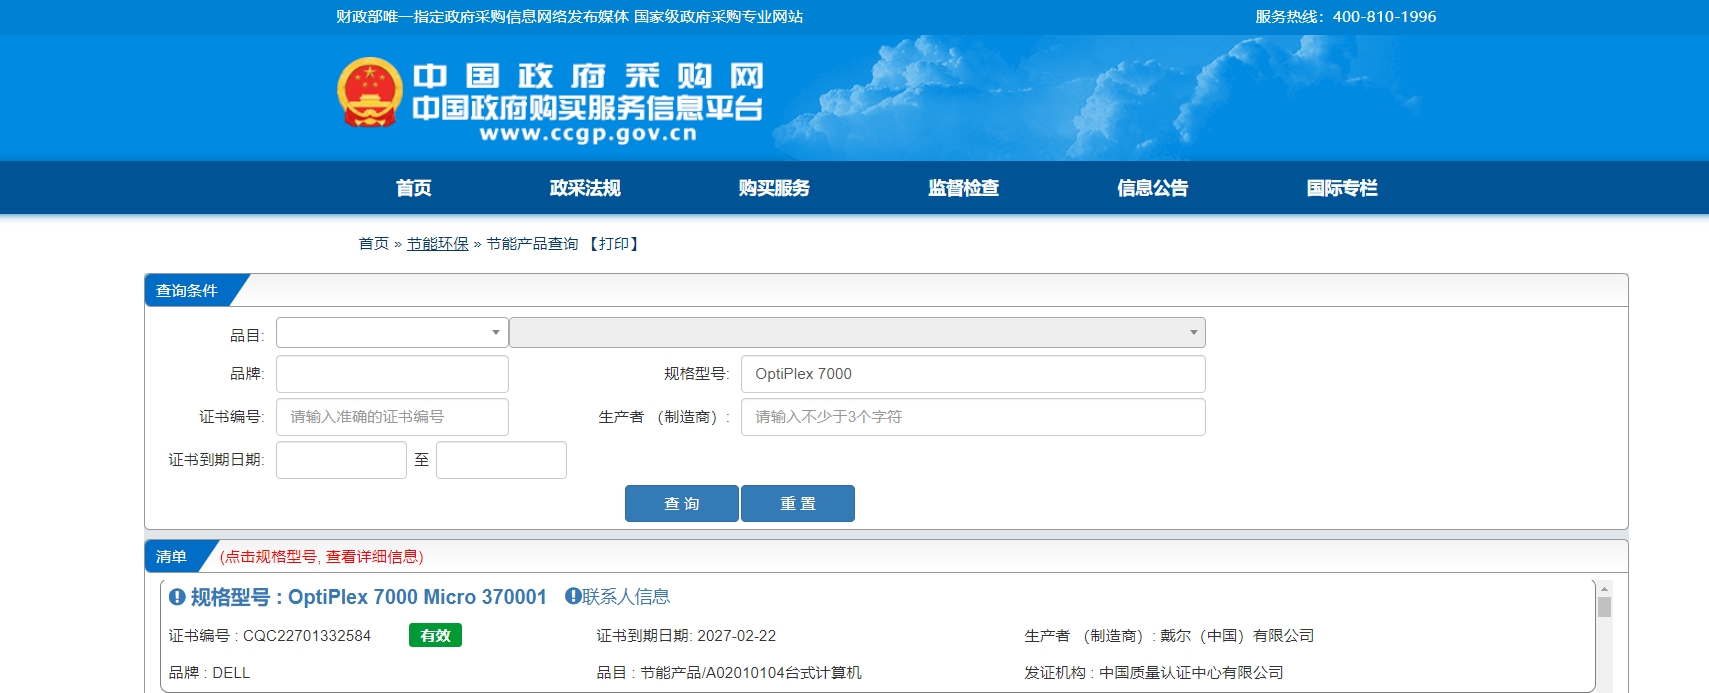Click the green 有效 status badge
The height and width of the screenshot is (693, 1709).
[x=435, y=635]
